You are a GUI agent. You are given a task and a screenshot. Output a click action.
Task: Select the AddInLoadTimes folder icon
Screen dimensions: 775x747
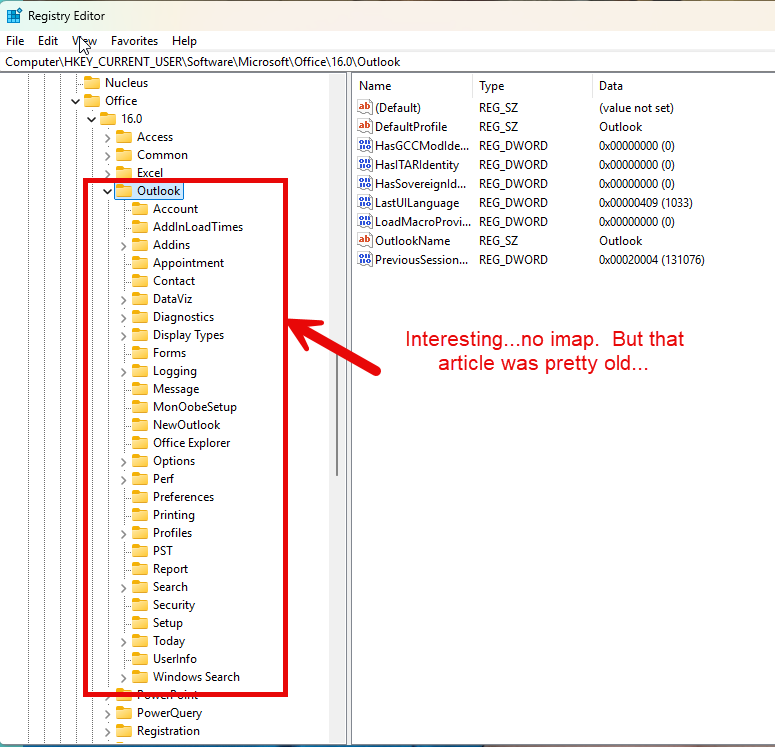pyautogui.click(x=140, y=227)
